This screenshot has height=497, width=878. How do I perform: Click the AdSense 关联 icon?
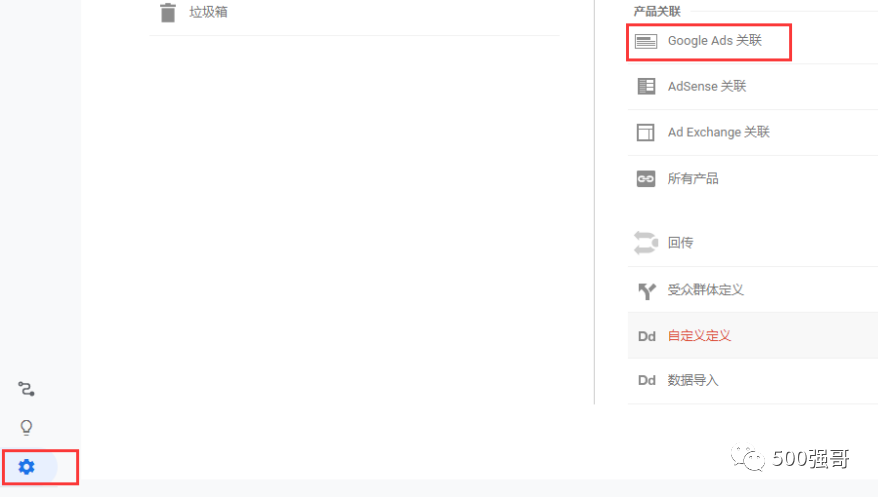pyautogui.click(x=646, y=86)
